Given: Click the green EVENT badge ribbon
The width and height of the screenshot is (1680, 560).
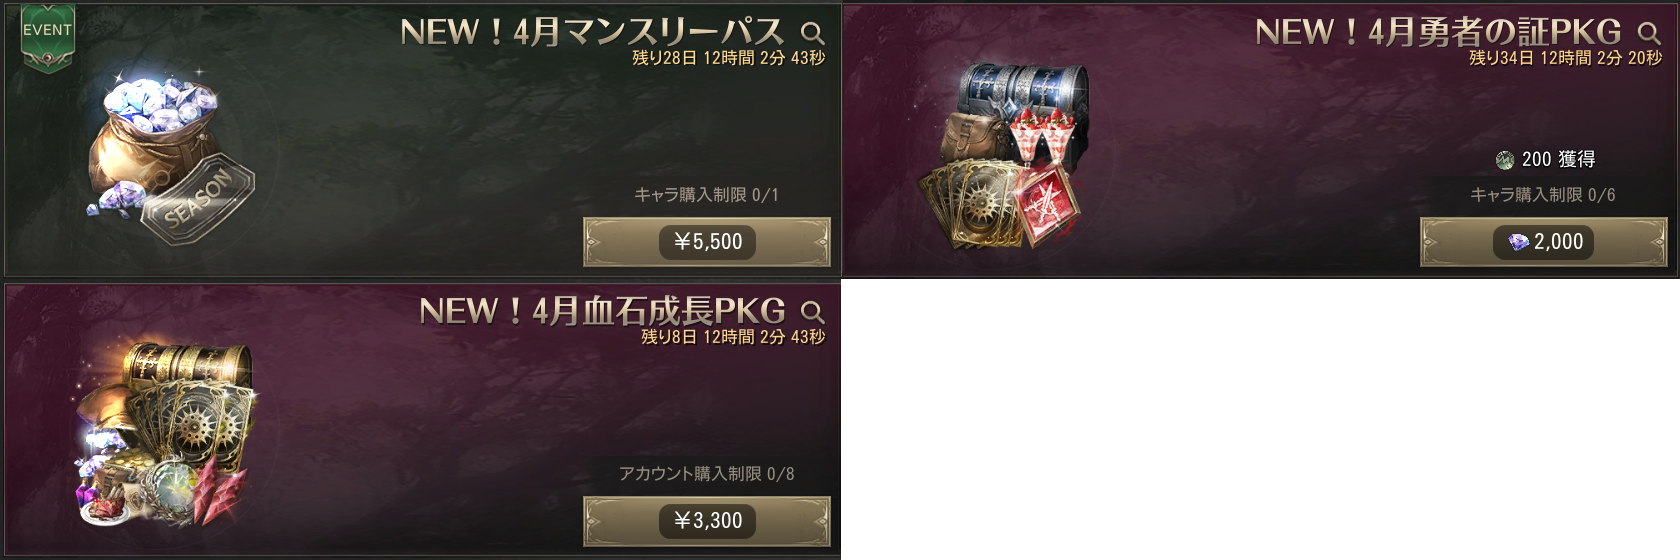Looking at the screenshot, I should pos(47,38).
